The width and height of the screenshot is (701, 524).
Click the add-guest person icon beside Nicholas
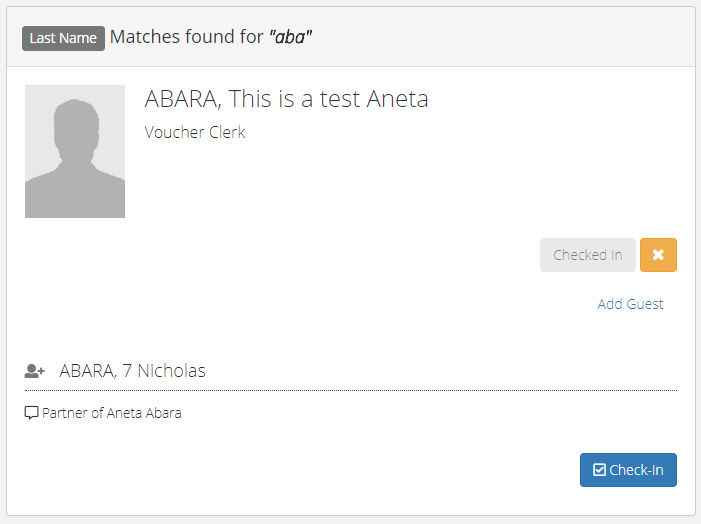coord(34,371)
